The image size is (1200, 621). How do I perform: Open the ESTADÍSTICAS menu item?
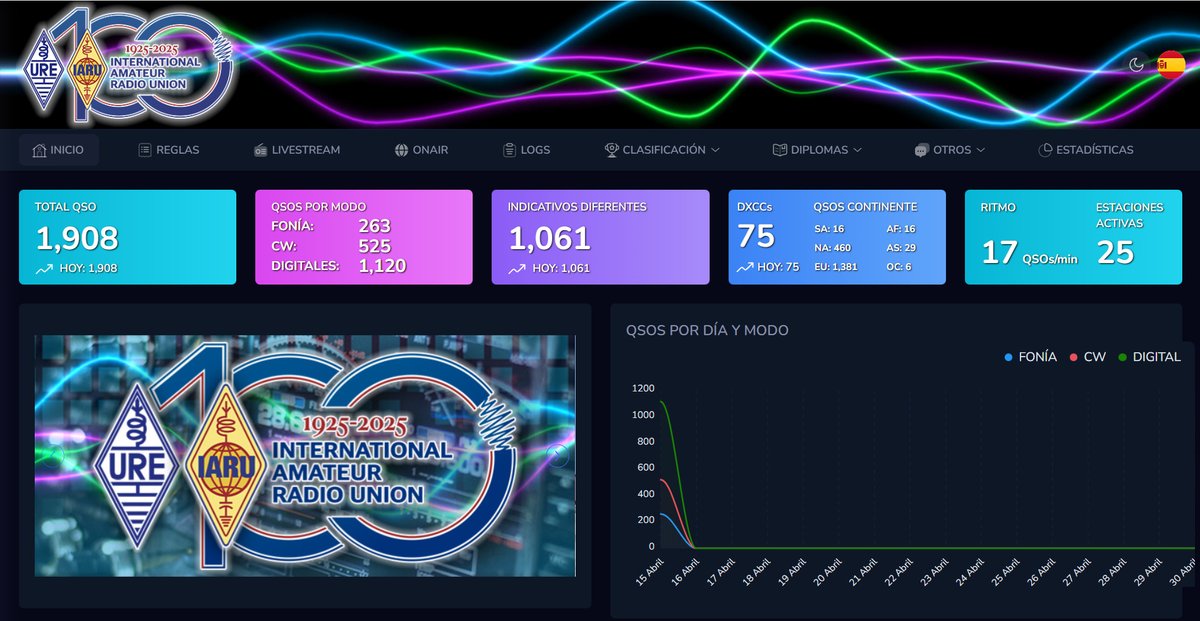pyautogui.click(x=1086, y=150)
